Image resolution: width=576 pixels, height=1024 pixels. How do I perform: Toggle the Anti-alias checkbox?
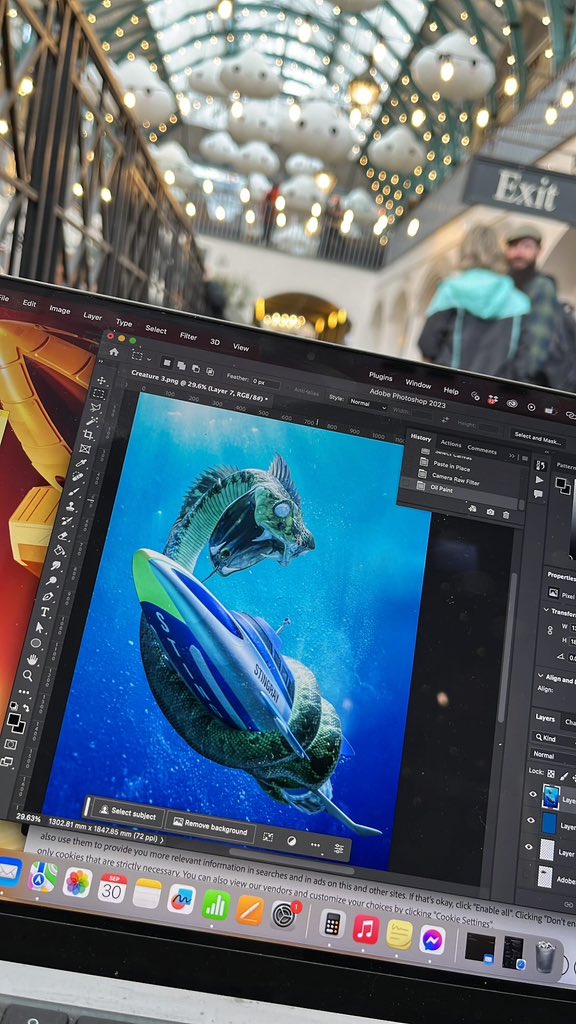[291, 391]
